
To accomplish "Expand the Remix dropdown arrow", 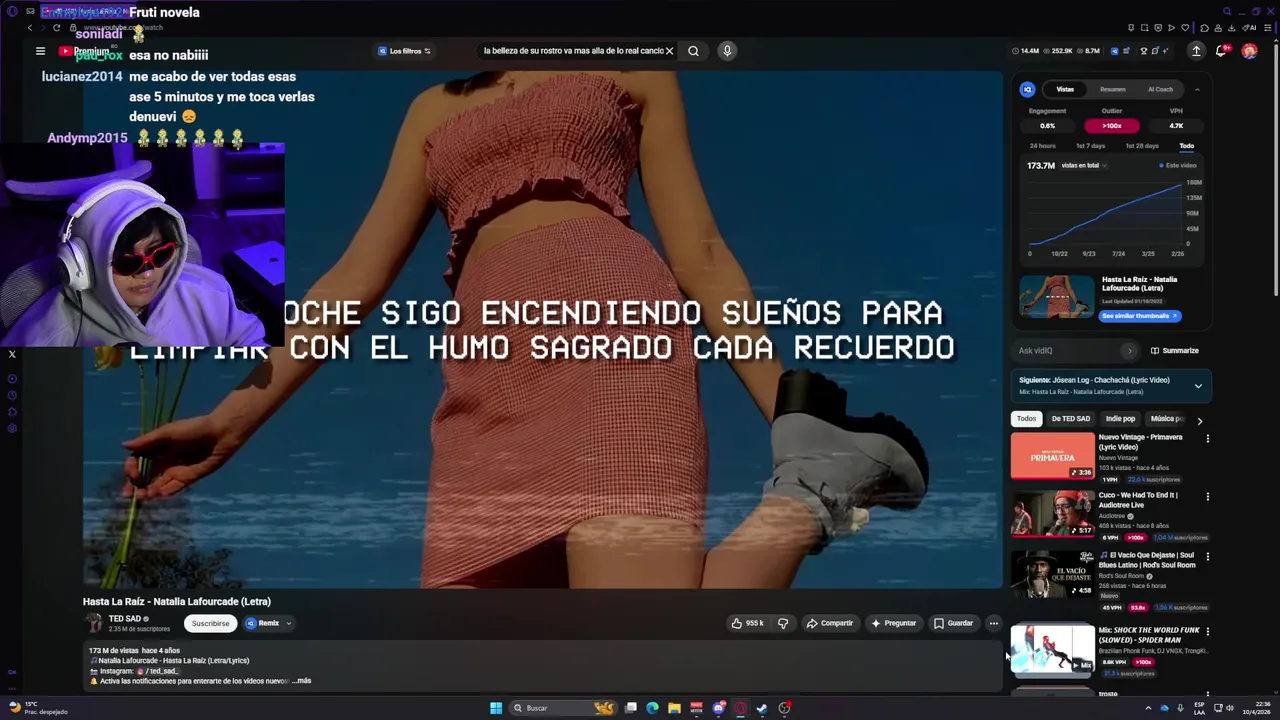I will (x=288, y=623).
